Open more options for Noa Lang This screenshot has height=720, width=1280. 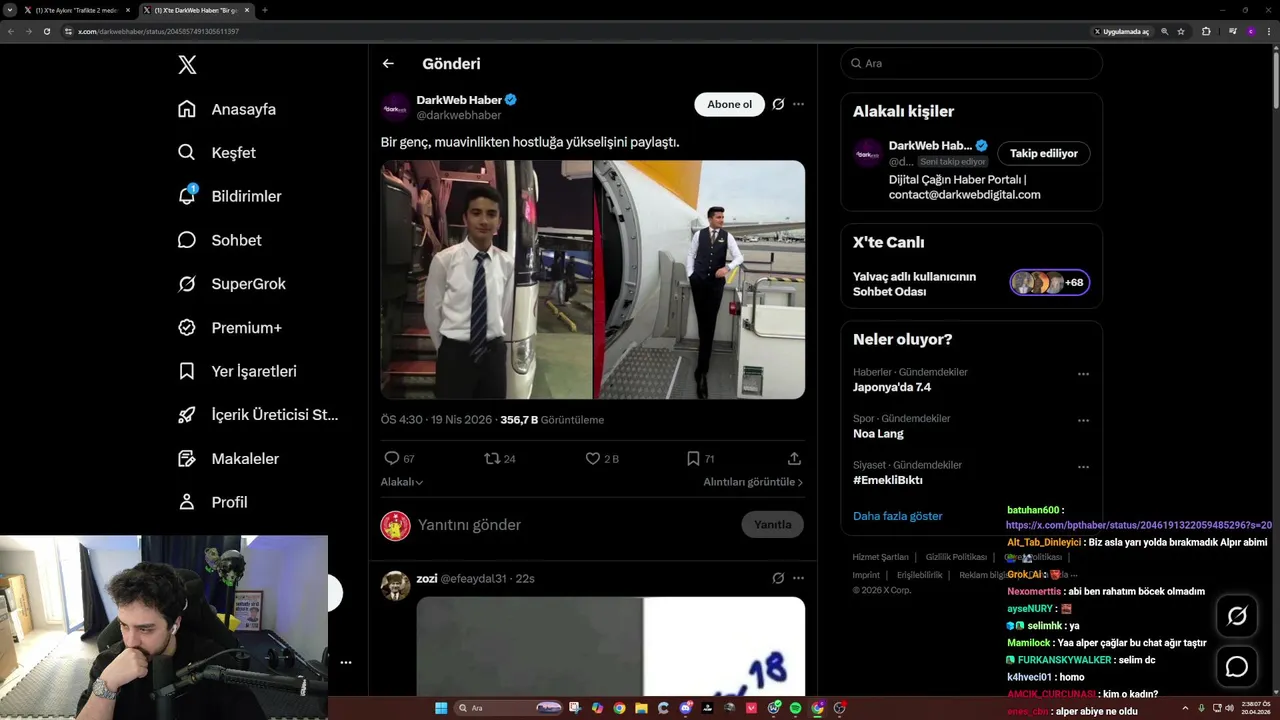[1083, 421]
